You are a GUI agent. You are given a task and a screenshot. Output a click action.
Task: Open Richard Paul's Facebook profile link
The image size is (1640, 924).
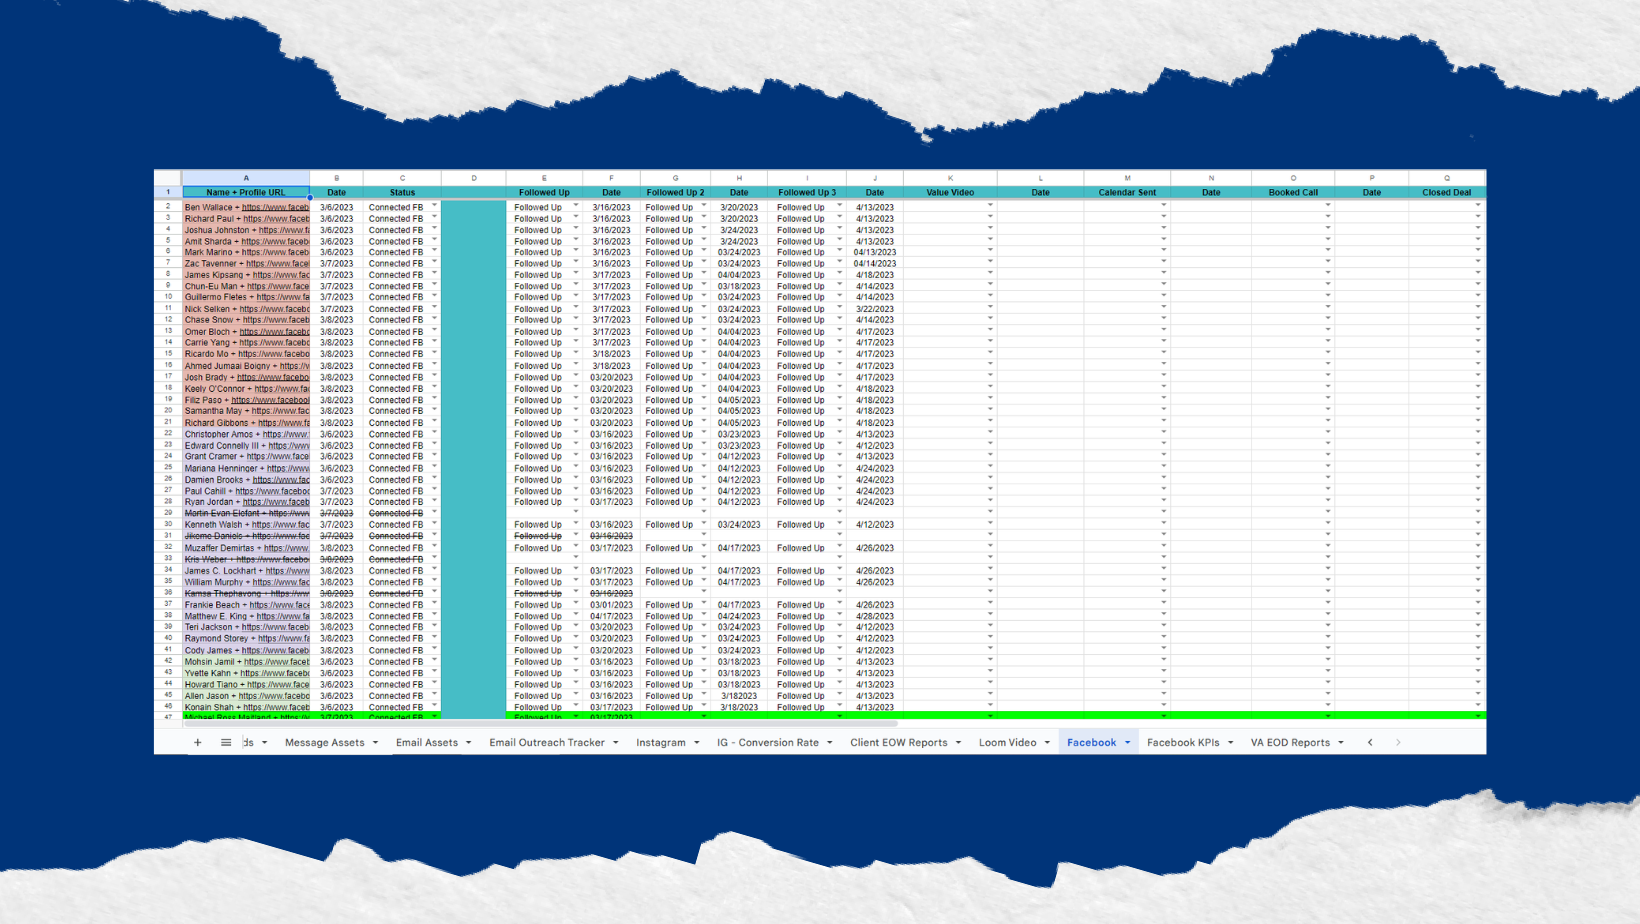[x=276, y=219]
